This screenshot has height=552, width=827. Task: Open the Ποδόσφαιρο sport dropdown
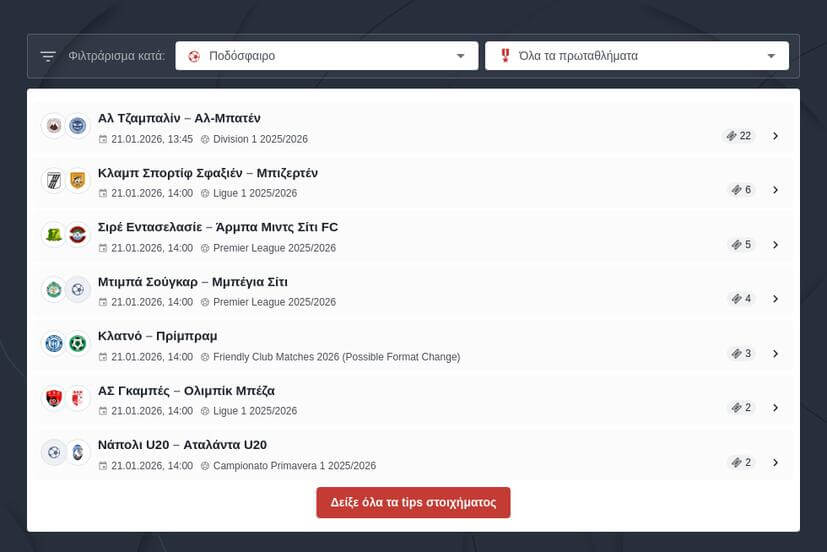[326, 56]
